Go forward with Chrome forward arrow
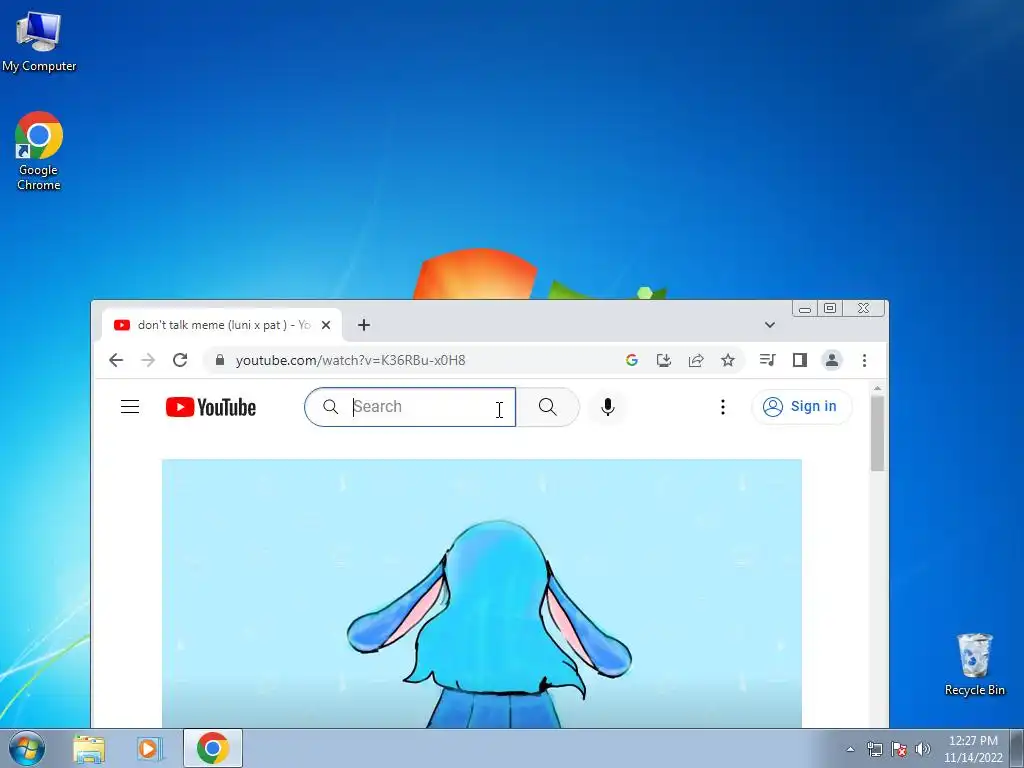 [148, 360]
